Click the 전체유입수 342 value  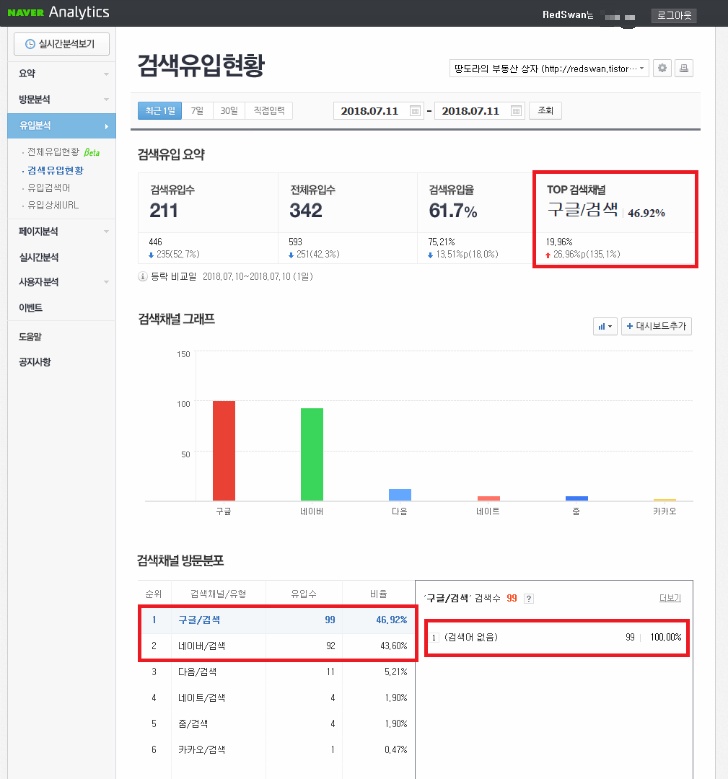306,211
